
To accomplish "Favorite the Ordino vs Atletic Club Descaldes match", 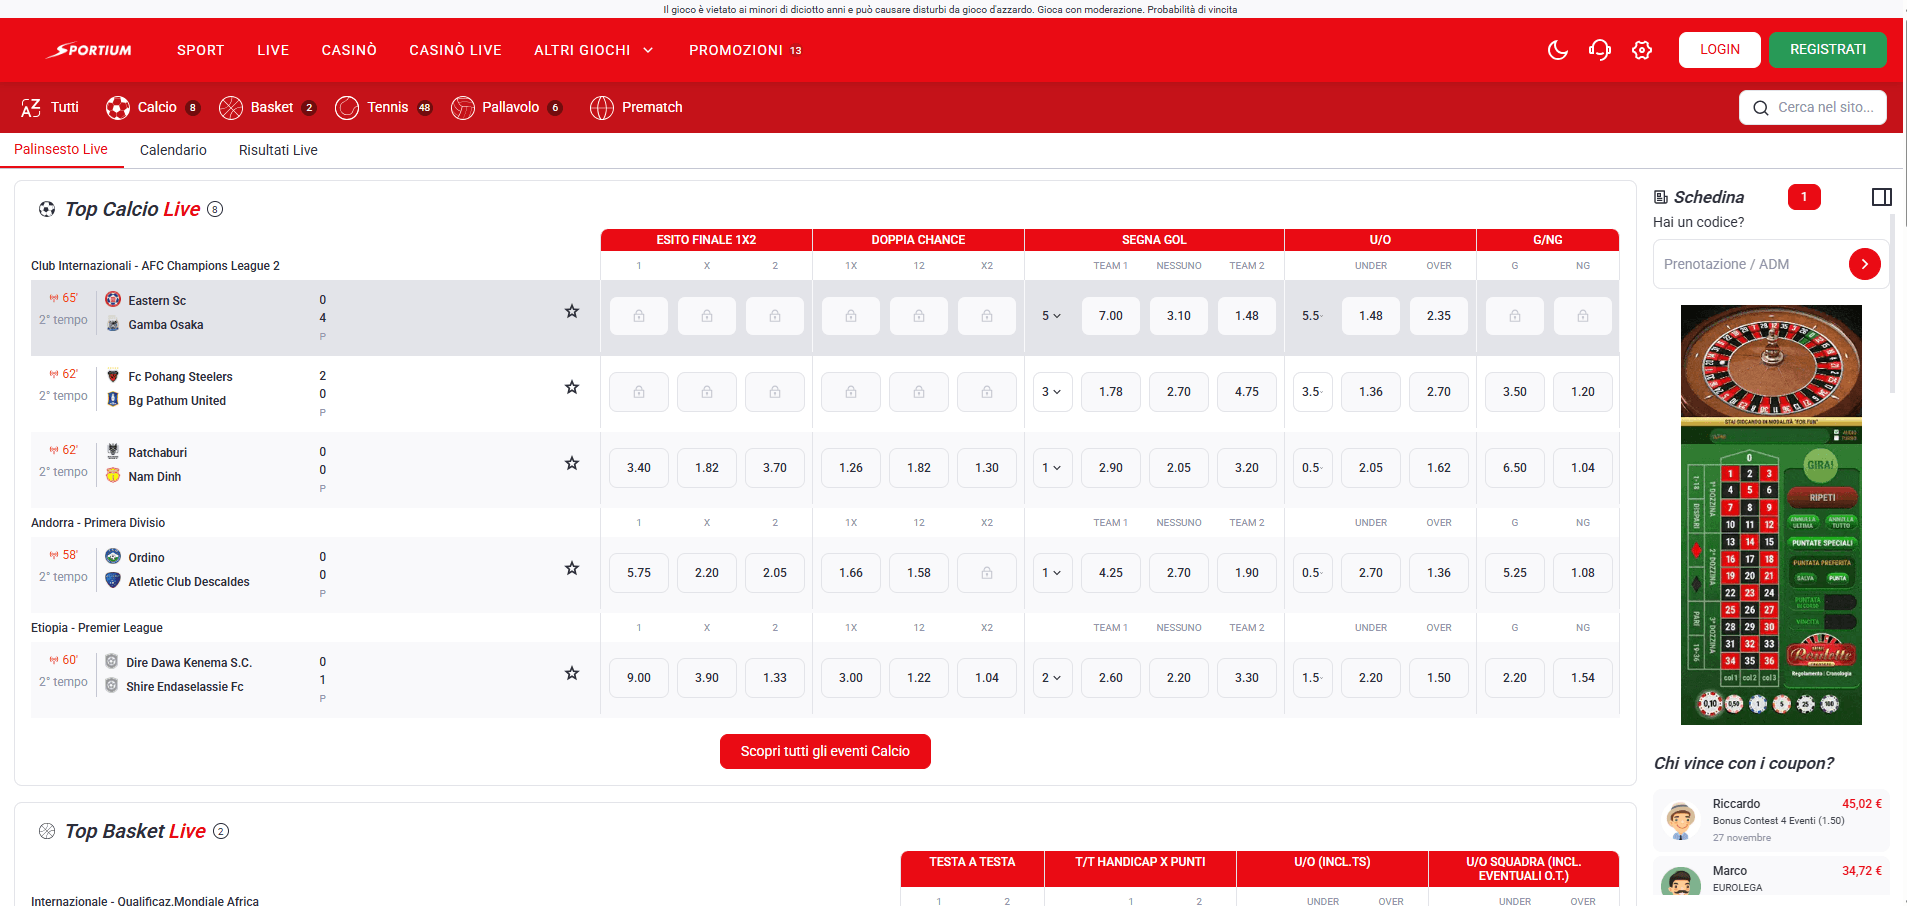I will (572, 568).
